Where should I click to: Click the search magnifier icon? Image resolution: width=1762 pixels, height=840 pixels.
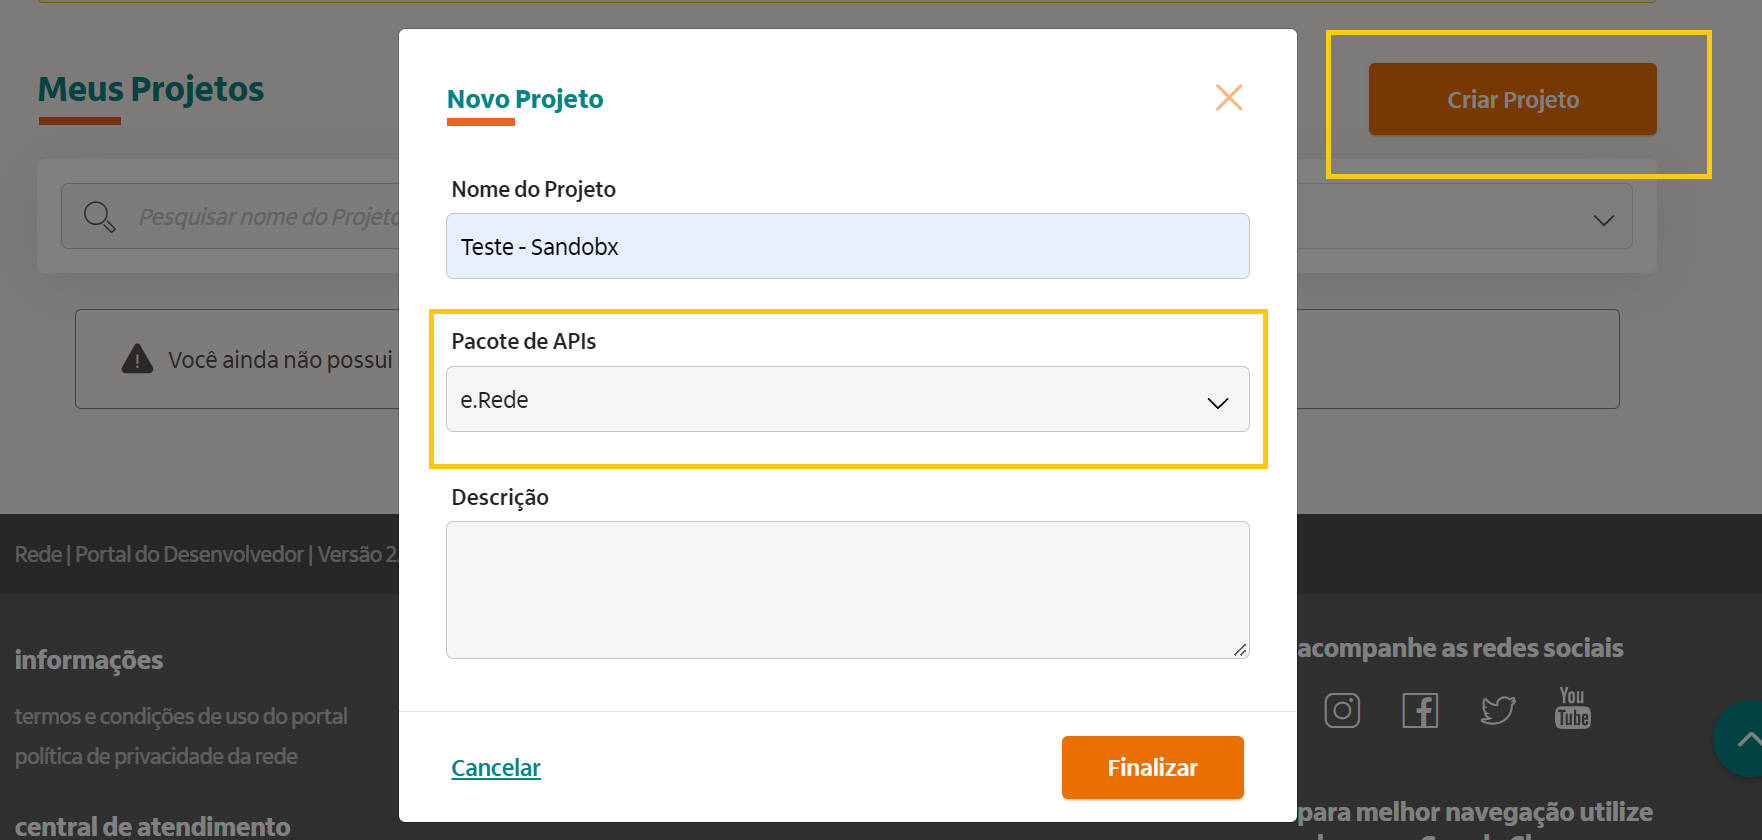[x=99, y=215]
